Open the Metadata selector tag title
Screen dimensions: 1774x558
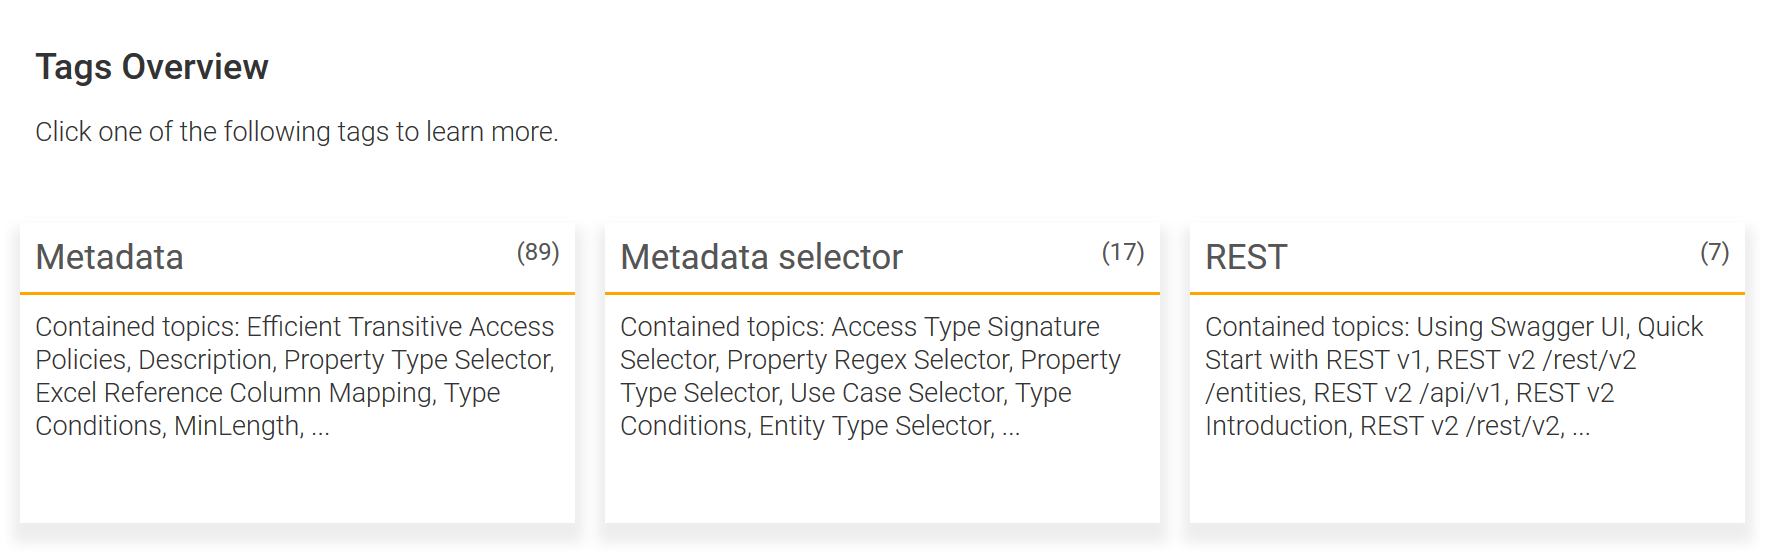click(761, 258)
